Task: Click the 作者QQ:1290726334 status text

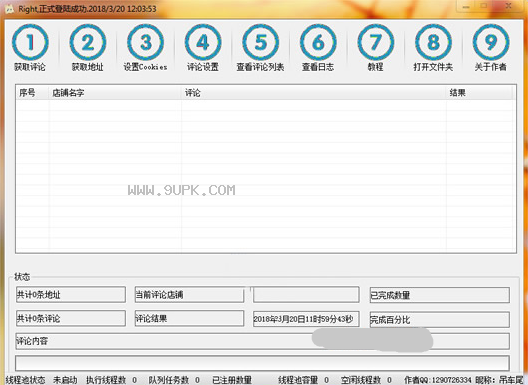Action: tap(438, 380)
